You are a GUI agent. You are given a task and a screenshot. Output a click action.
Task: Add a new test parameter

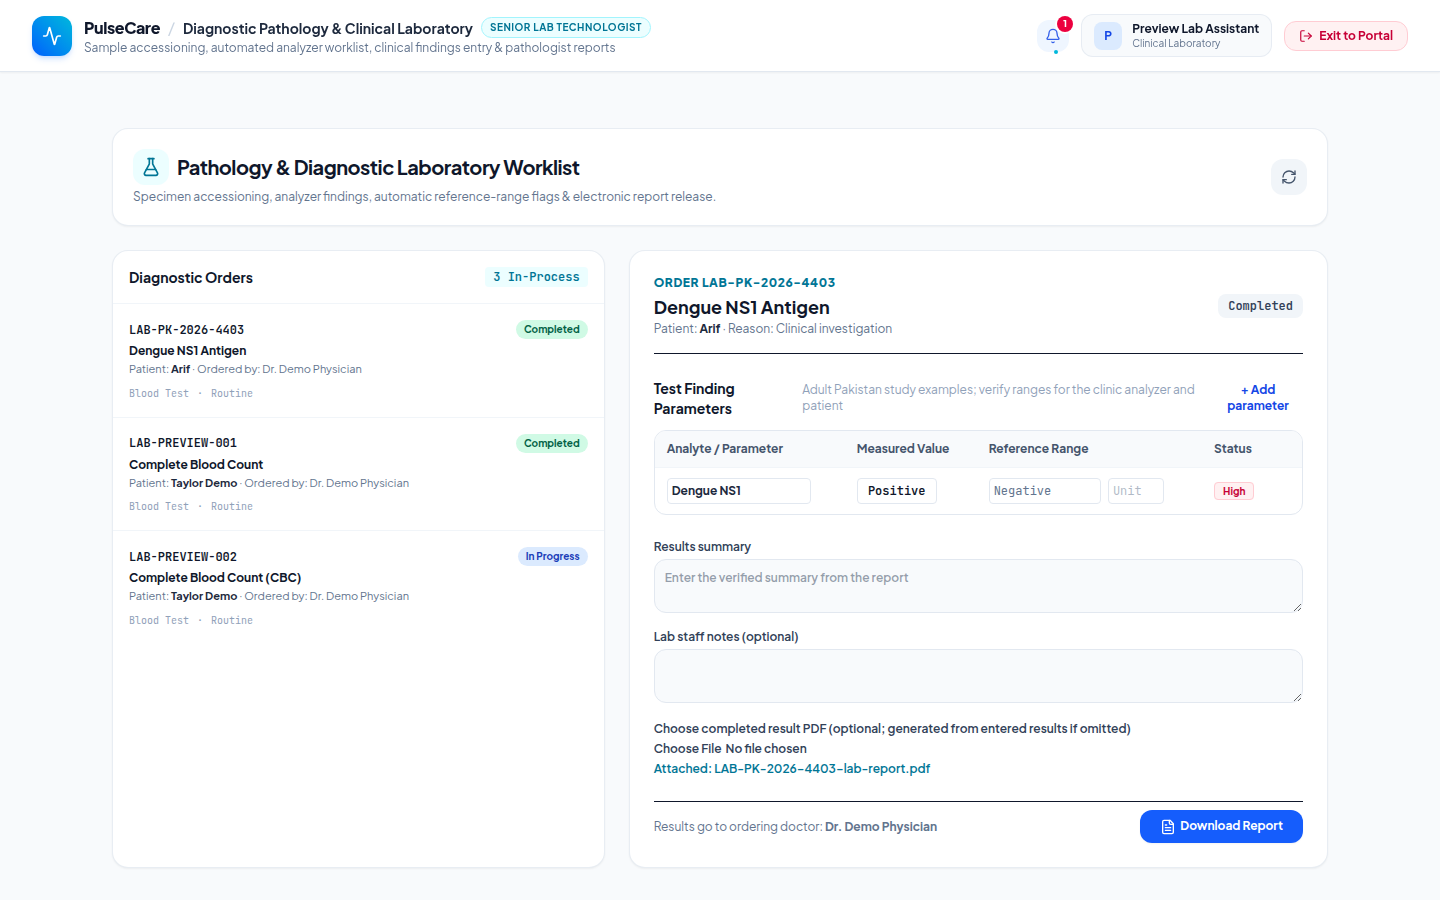tap(1258, 398)
